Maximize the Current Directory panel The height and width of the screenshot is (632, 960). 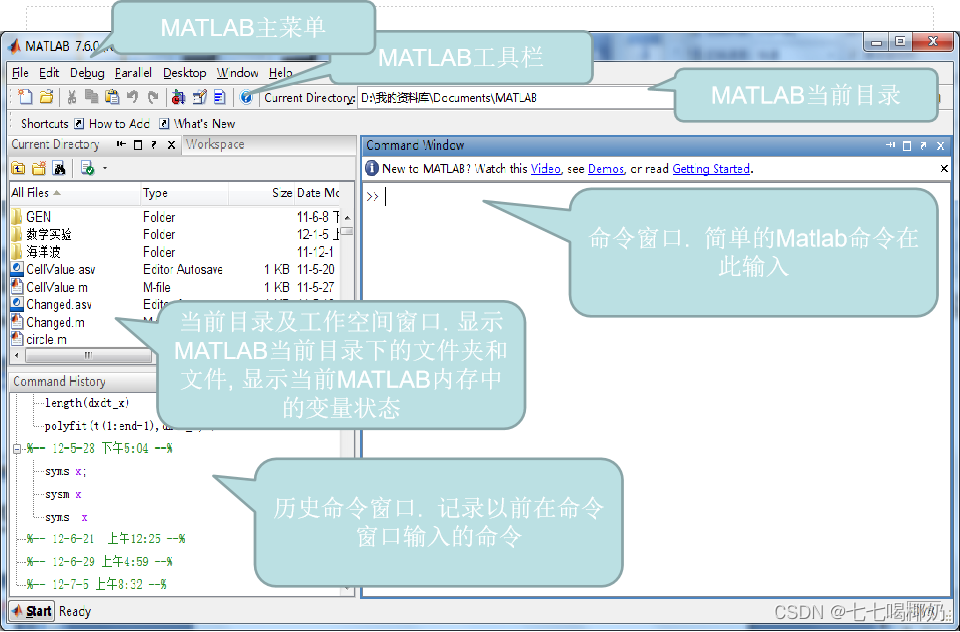[x=137, y=145]
